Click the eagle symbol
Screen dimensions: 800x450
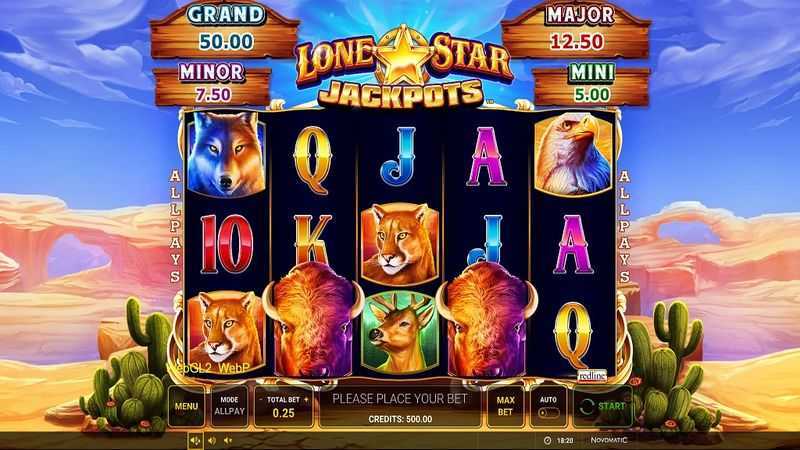(573, 154)
